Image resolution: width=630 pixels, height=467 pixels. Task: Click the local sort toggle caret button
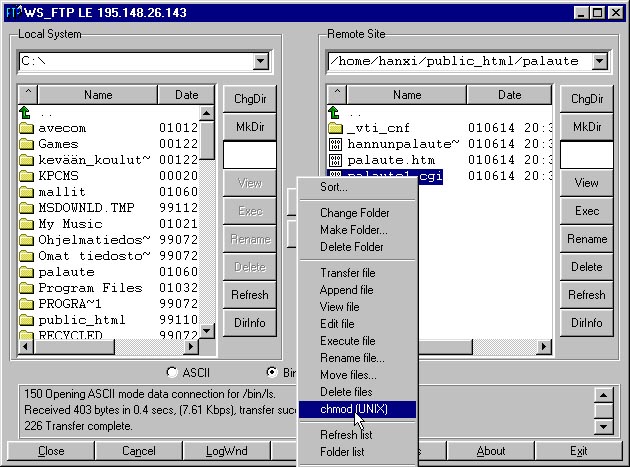(x=28, y=95)
